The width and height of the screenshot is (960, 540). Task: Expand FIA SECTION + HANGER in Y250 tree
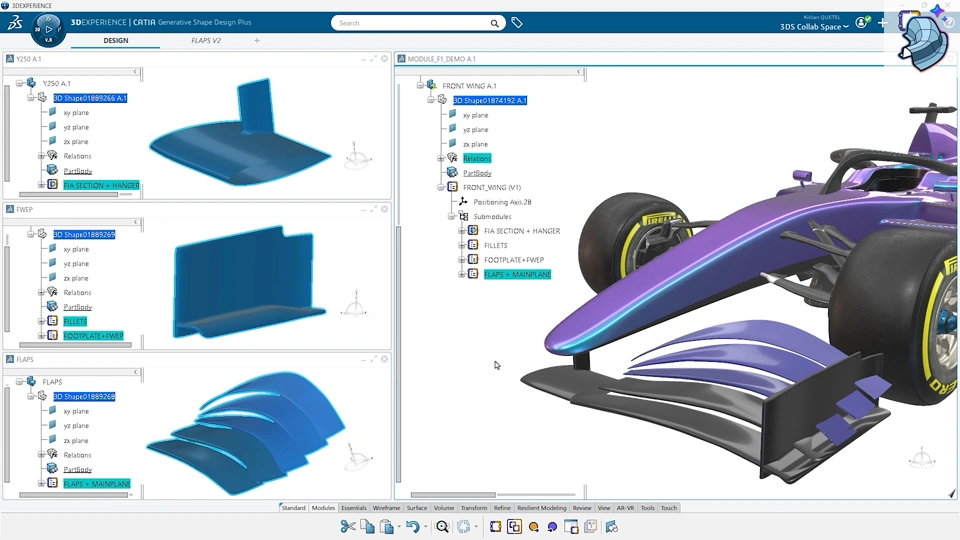point(41,184)
